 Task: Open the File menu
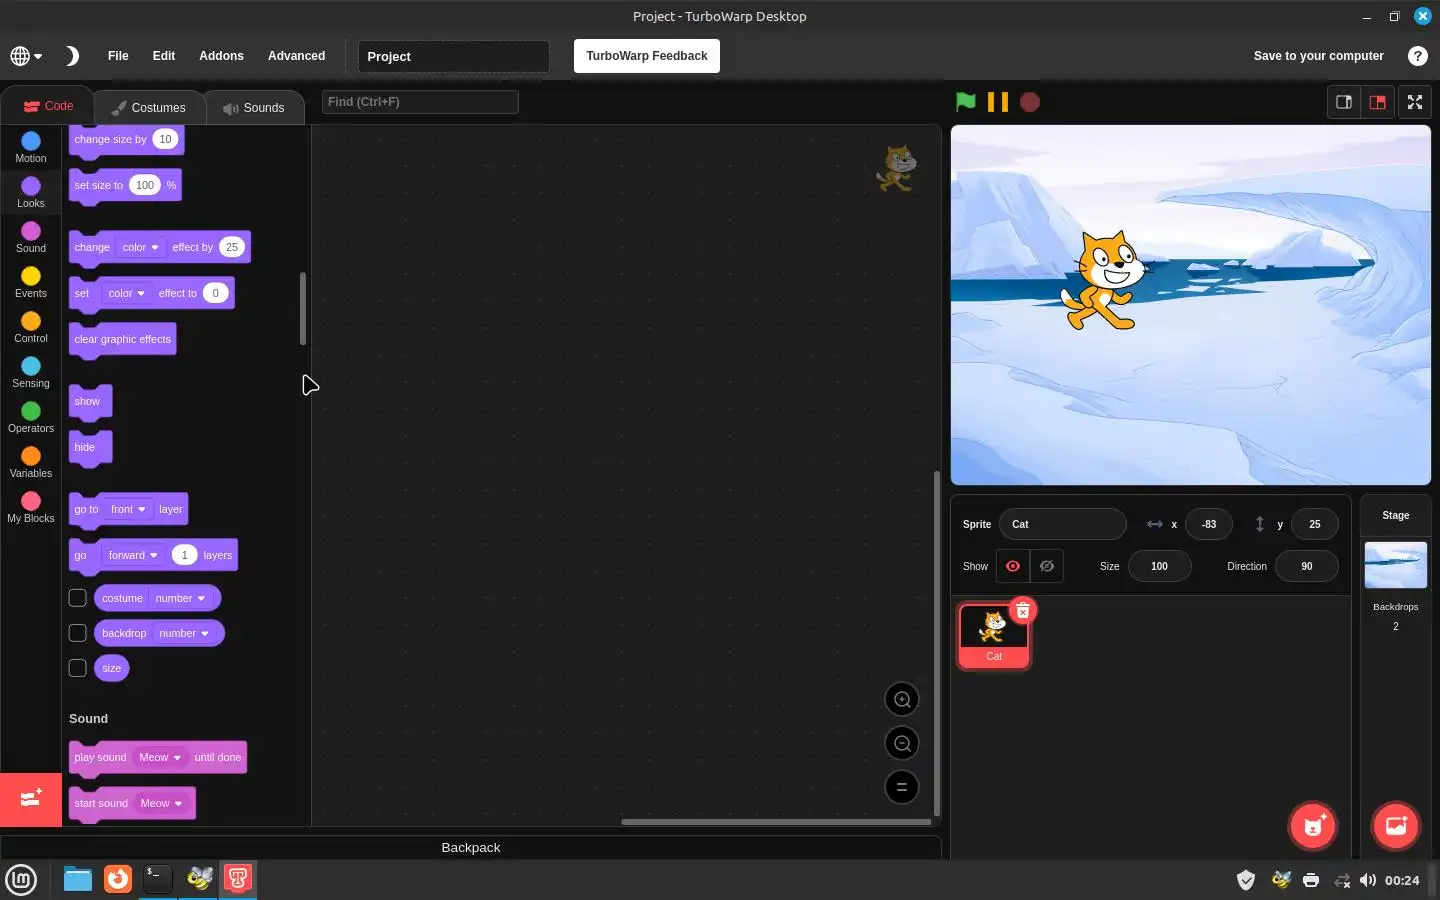point(118,56)
